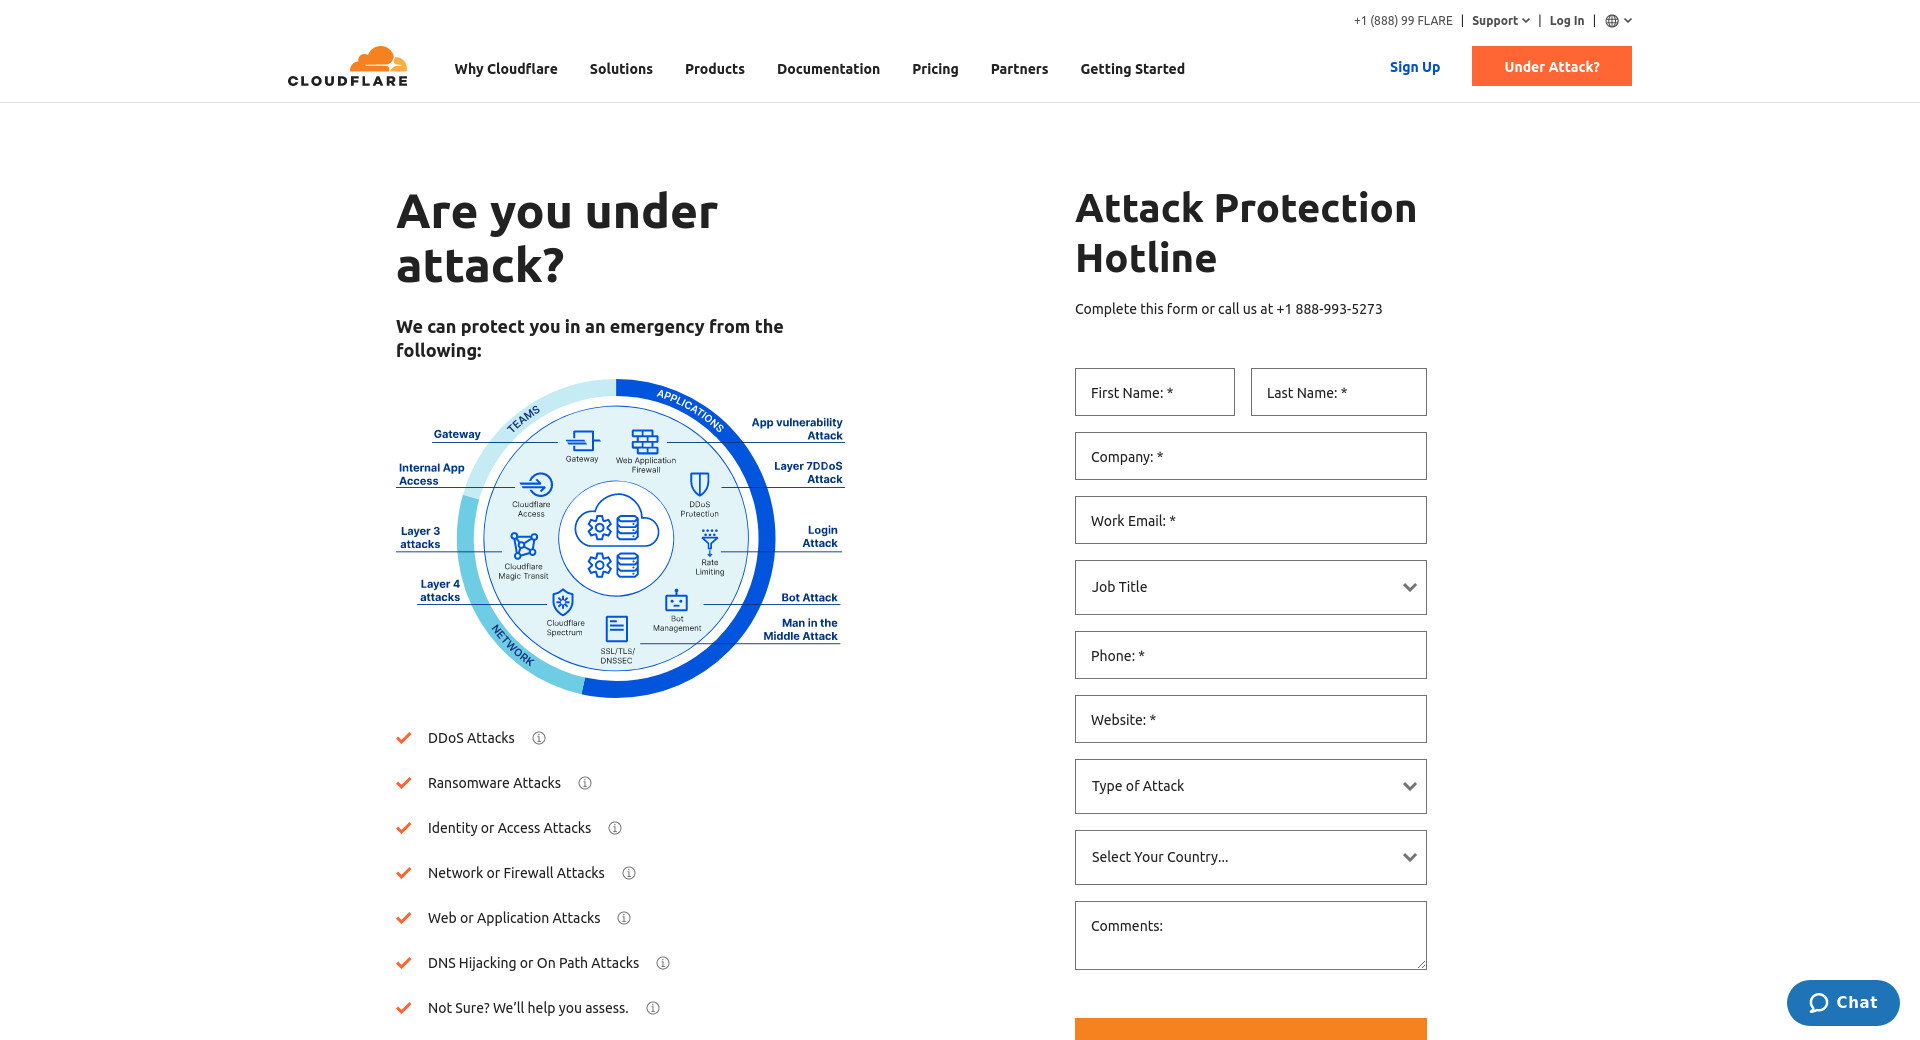Focus the Comments text area
The width and height of the screenshot is (1920, 1040).
[1250, 935]
